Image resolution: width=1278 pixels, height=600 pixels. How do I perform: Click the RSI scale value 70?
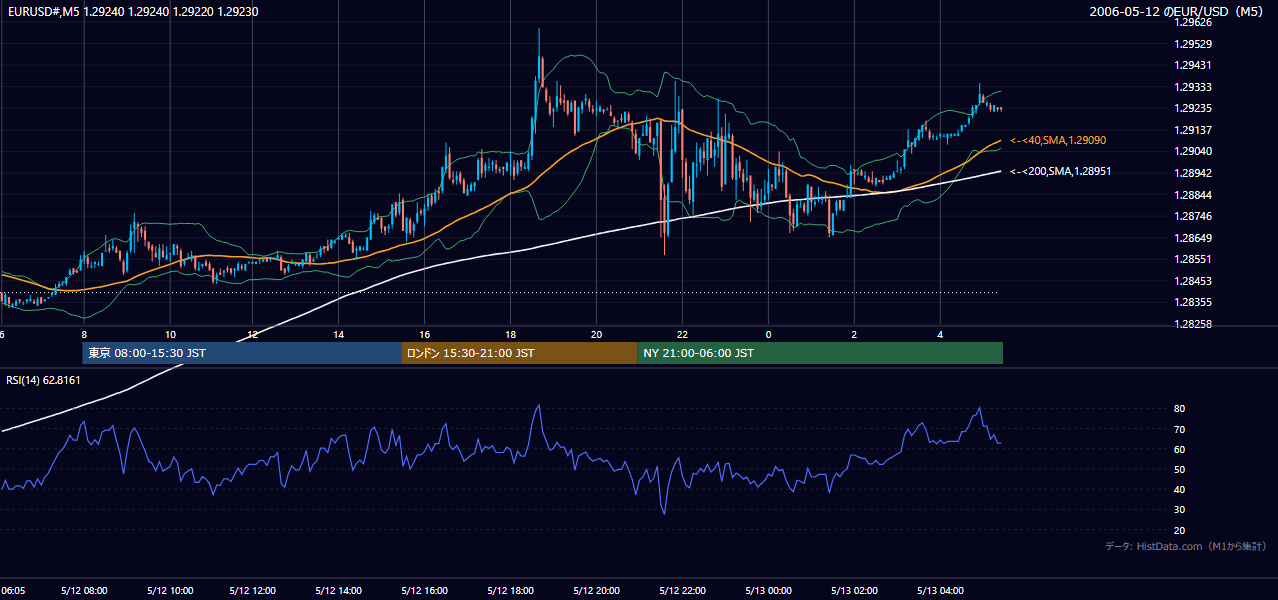[1179, 429]
